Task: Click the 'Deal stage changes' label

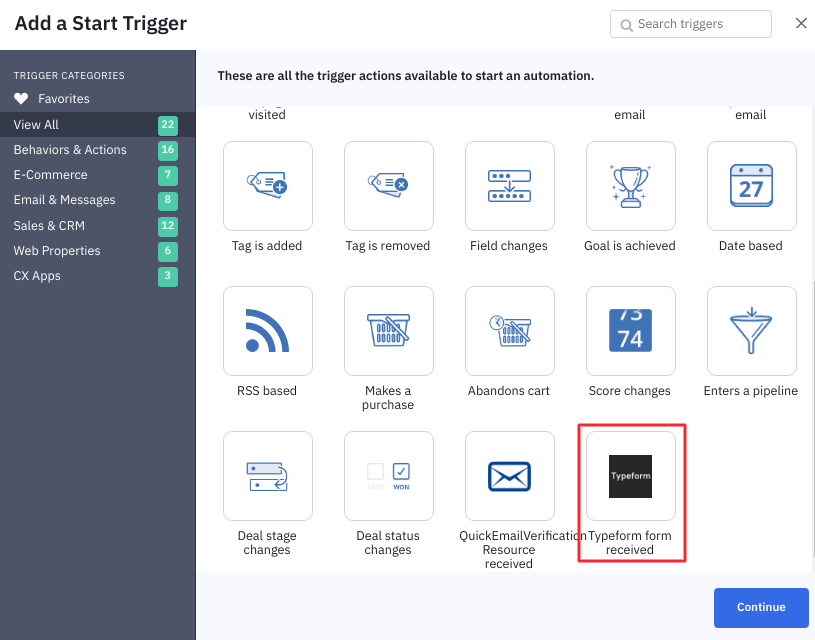Action: point(267,543)
